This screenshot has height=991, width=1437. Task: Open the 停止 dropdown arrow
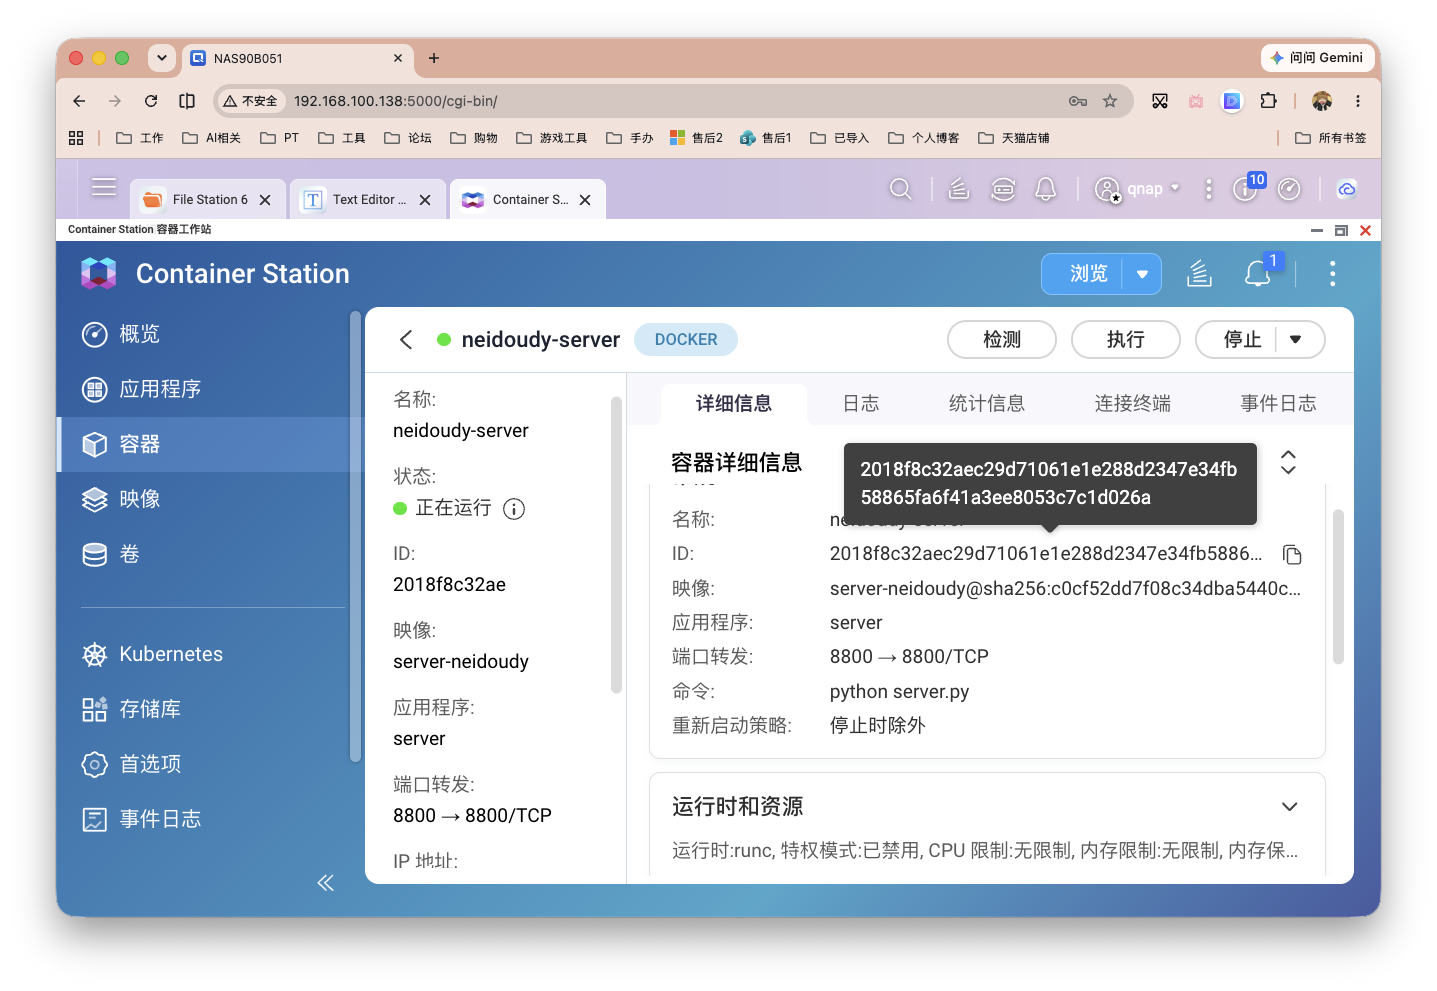point(1296,340)
